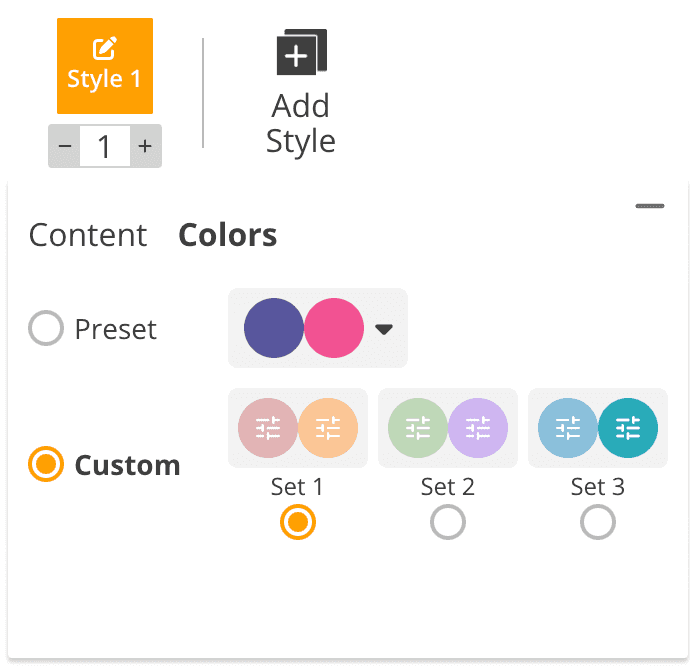The width and height of the screenshot is (696, 666).
Task: Open Set 1 pink color adjuster
Action: tap(268, 428)
